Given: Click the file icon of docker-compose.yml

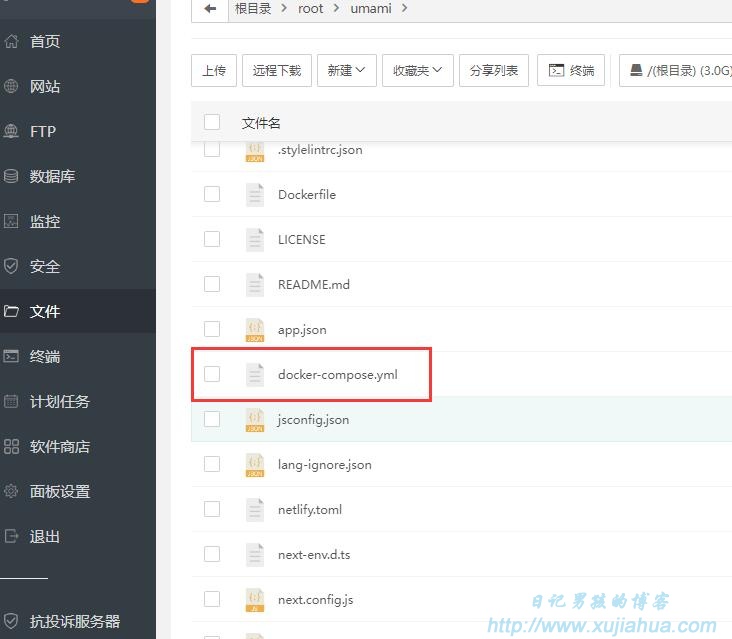Looking at the screenshot, I should [x=255, y=374].
